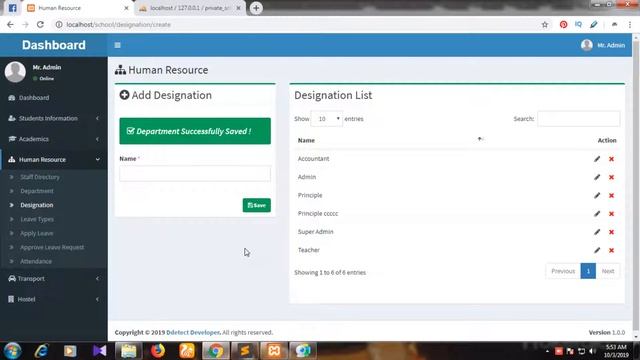Open Apply Leave submenu item
The height and width of the screenshot is (360, 640).
(x=36, y=233)
